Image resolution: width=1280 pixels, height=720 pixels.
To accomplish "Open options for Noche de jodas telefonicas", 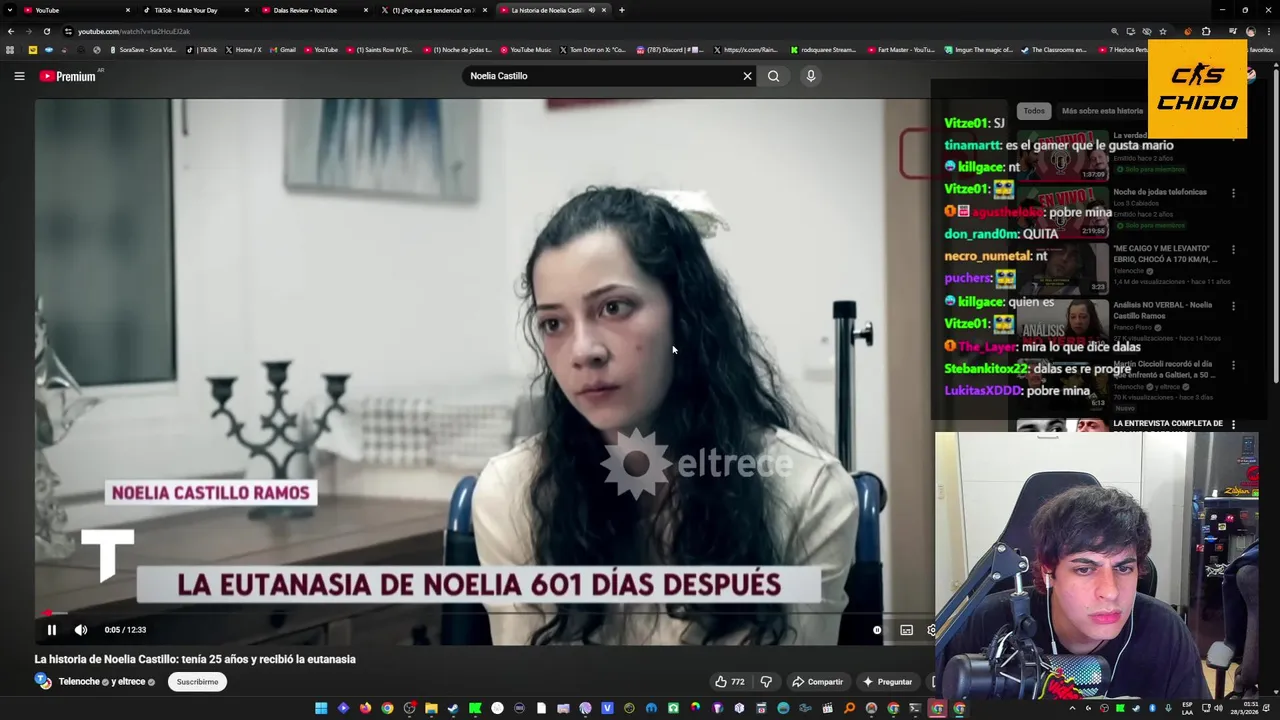I will [1233, 193].
